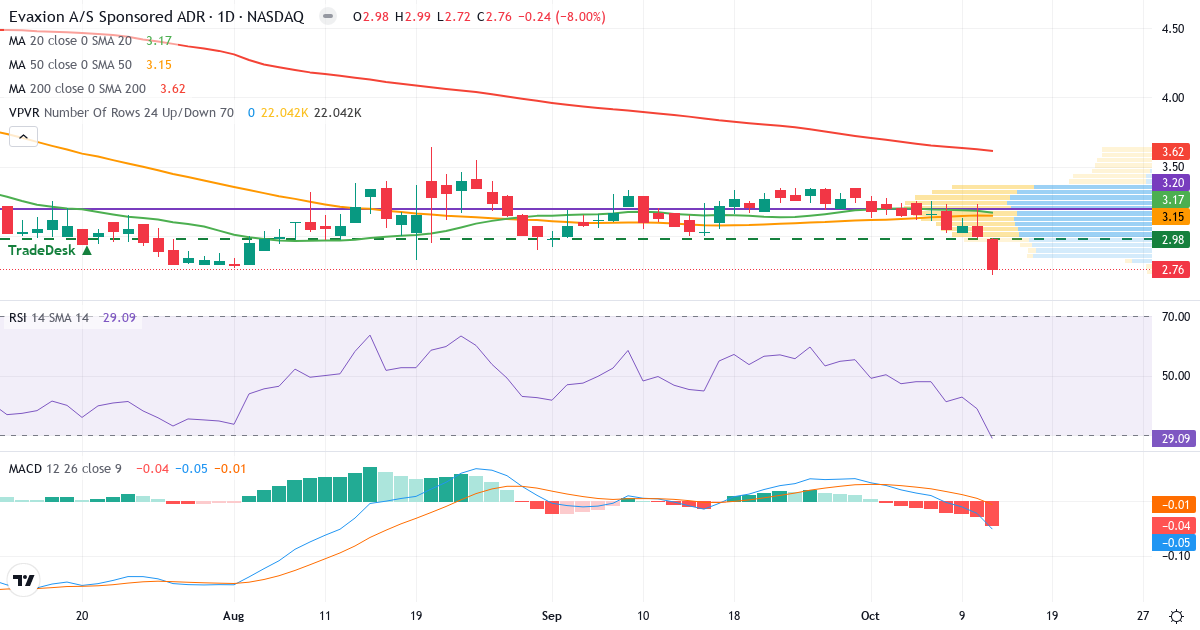1200x630 pixels.
Task: Click the 11 date label on time axis
Action: pyautogui.click(x=324, y=616)
